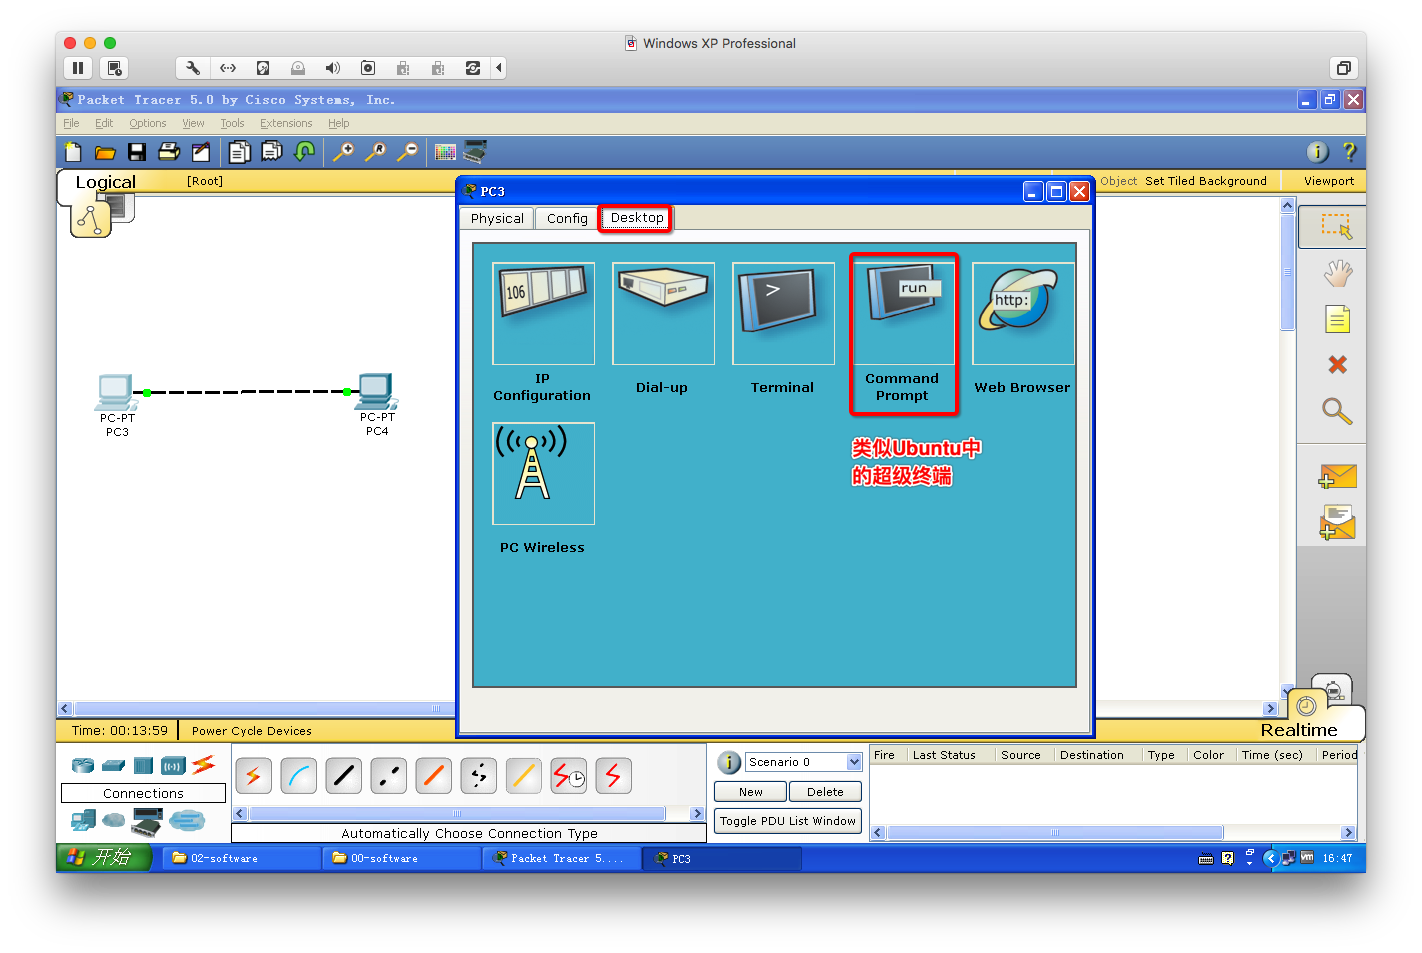Open the Extensions menu
1422x953 pixels.
[286, 124]
